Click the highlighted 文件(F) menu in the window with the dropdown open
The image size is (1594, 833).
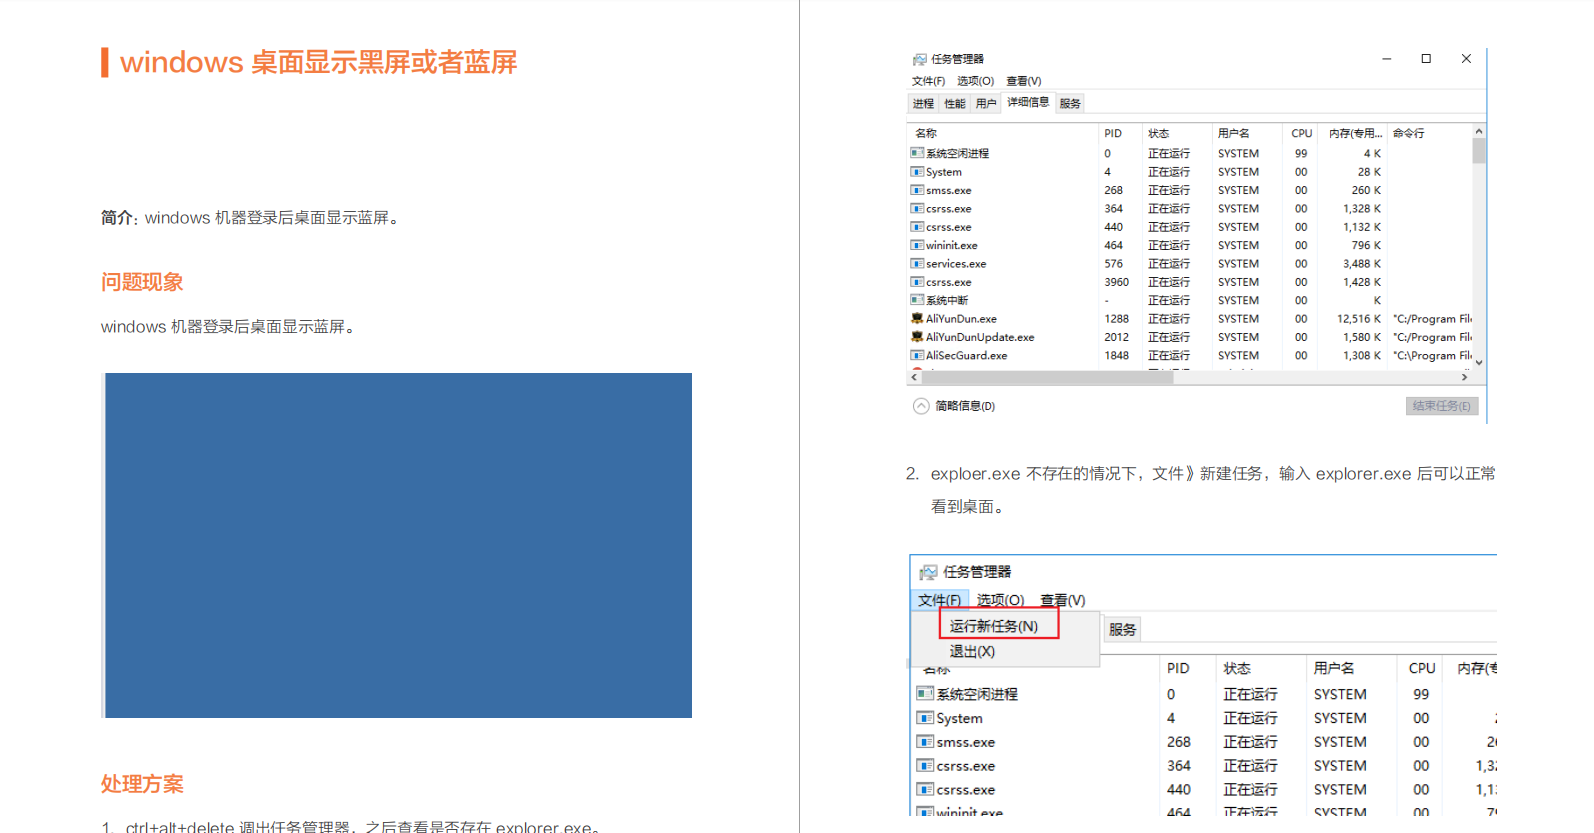[x=940, y=600]
